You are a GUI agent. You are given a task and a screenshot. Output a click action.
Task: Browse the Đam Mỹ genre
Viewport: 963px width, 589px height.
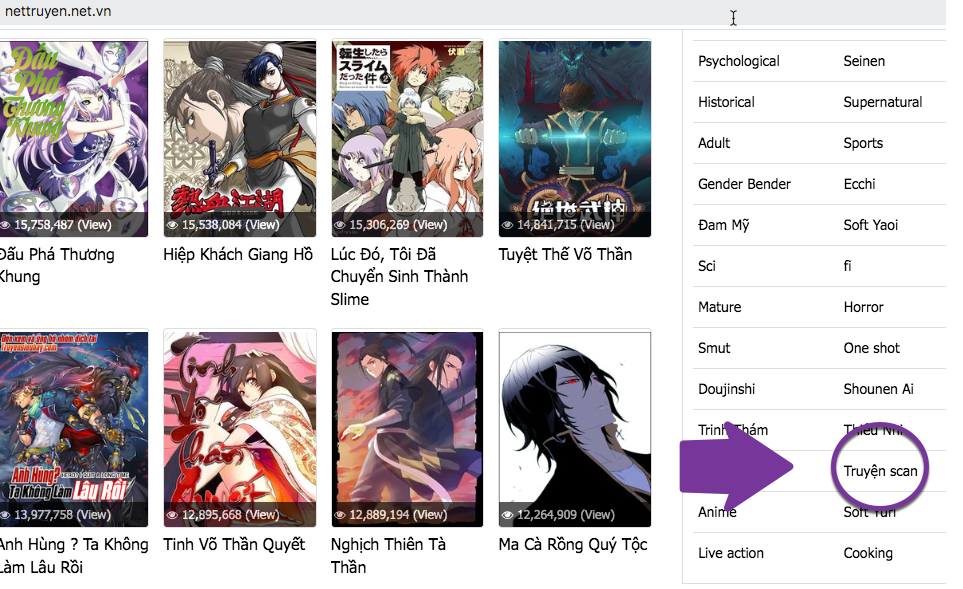(723, 225)
